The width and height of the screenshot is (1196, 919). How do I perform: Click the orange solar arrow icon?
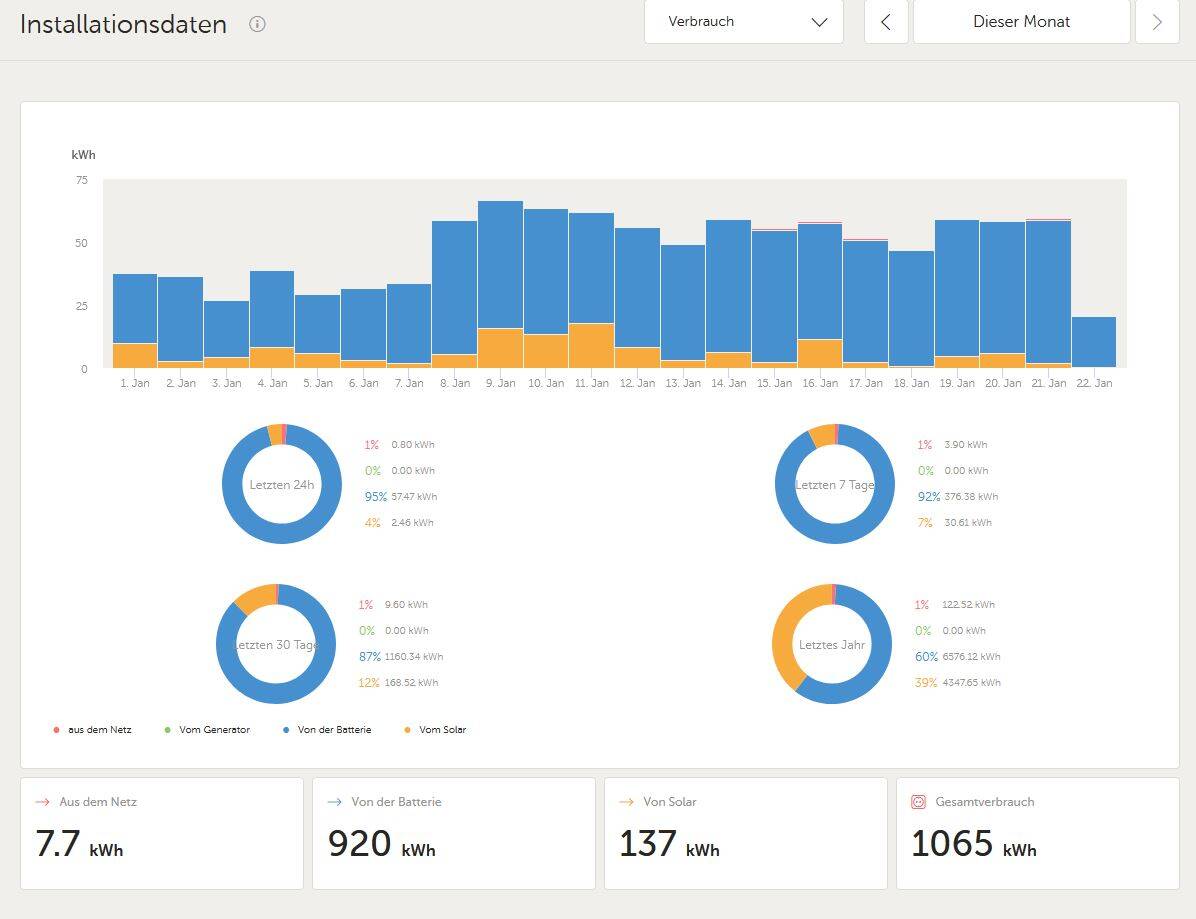(626, 802)
